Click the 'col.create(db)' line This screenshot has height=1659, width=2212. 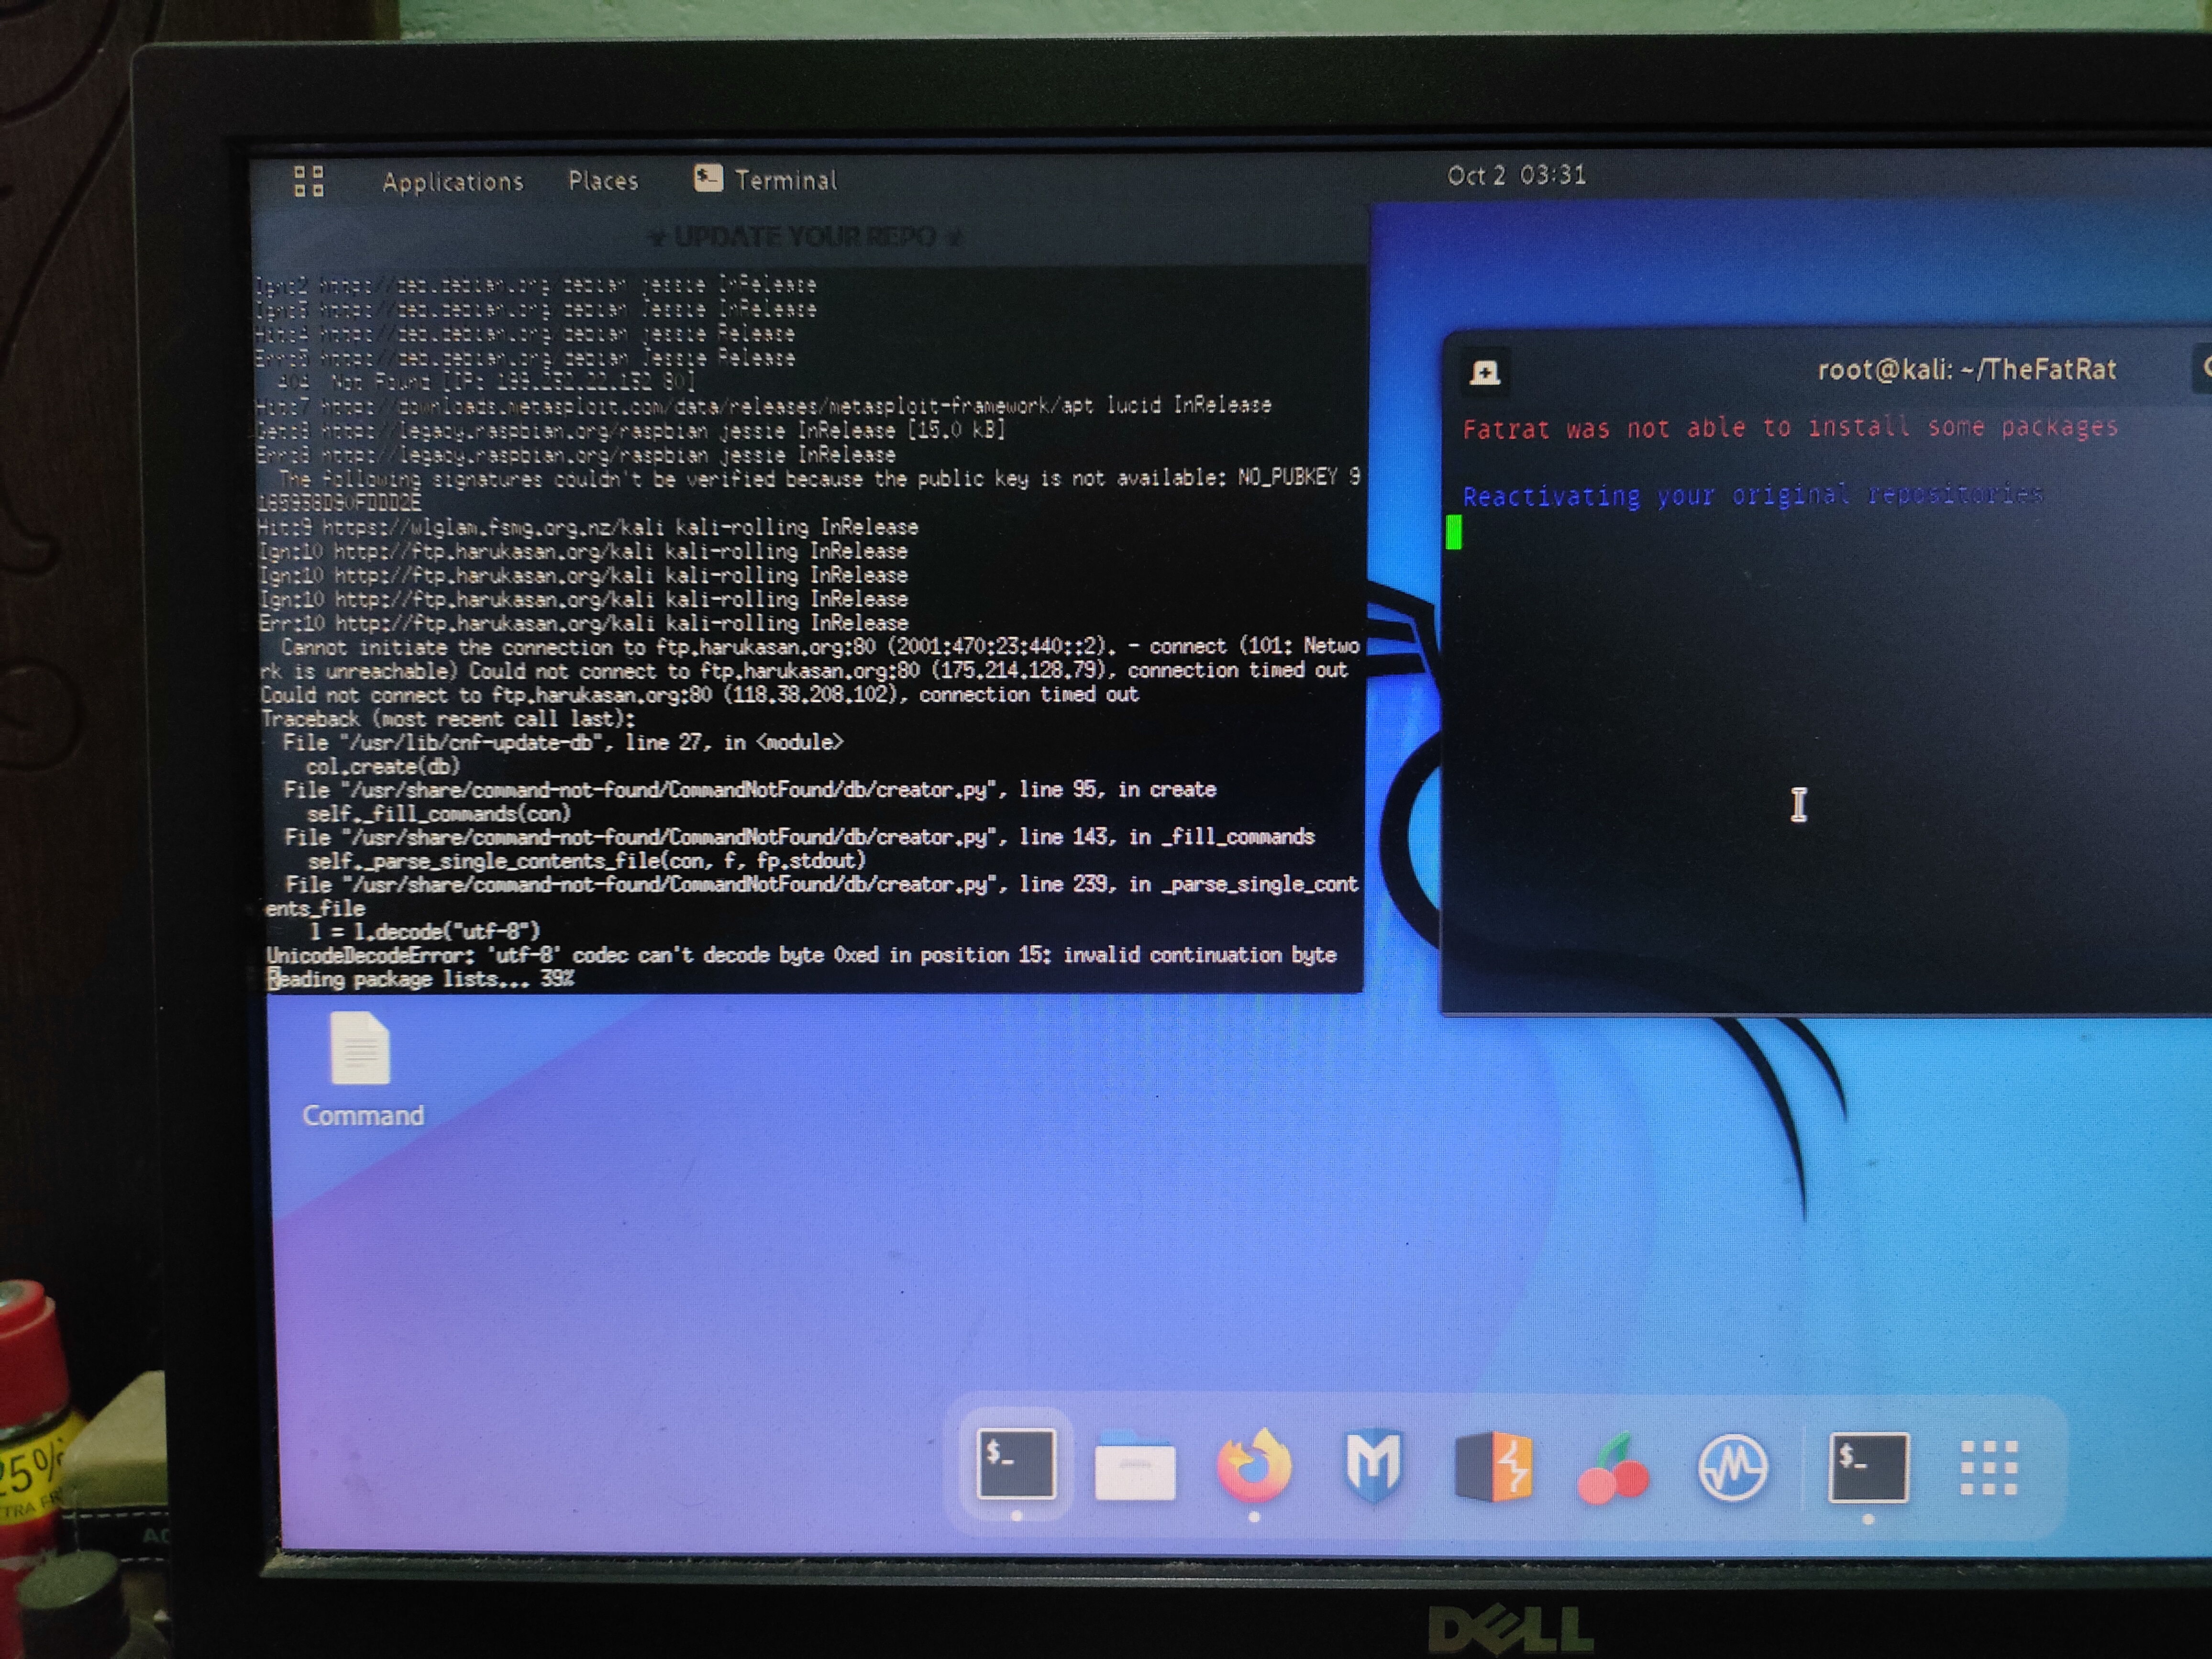382,767
